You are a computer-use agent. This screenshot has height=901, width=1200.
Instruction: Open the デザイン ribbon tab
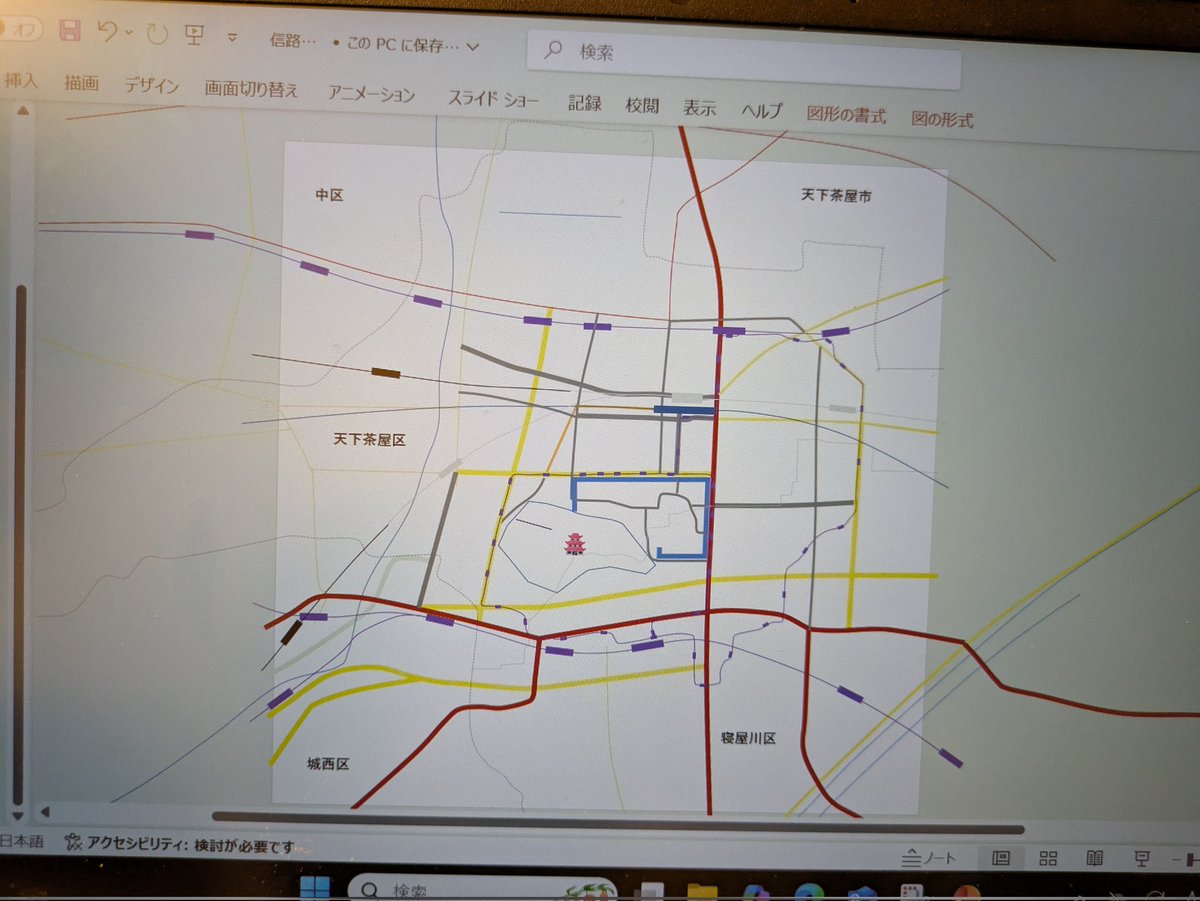[x=151, y=86]
